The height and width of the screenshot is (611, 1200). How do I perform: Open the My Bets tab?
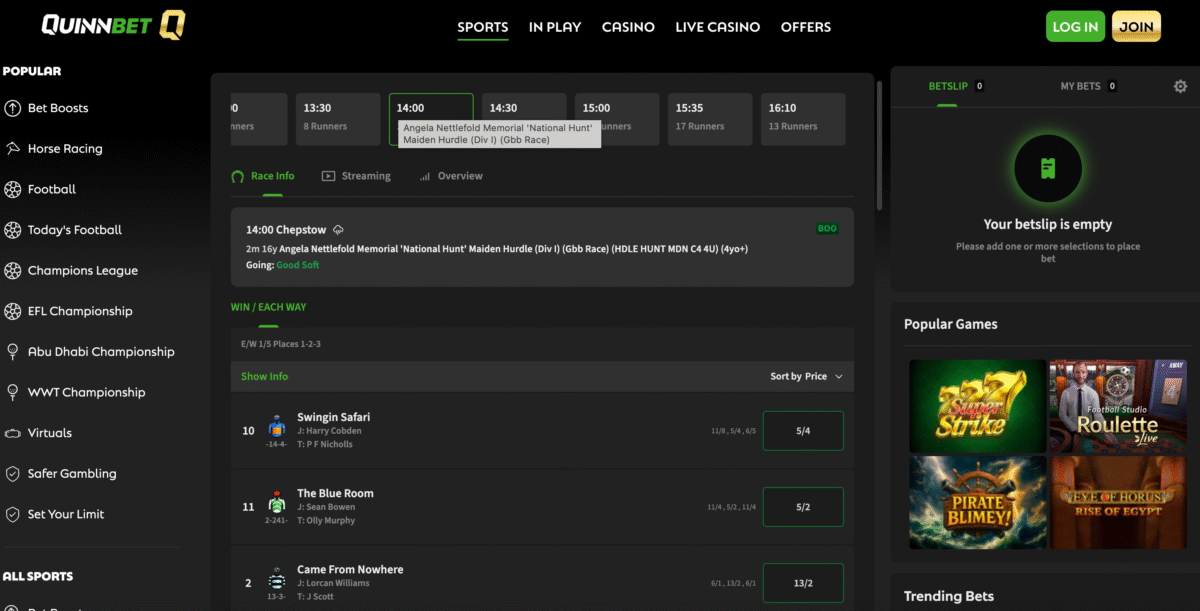[1087, 87]
